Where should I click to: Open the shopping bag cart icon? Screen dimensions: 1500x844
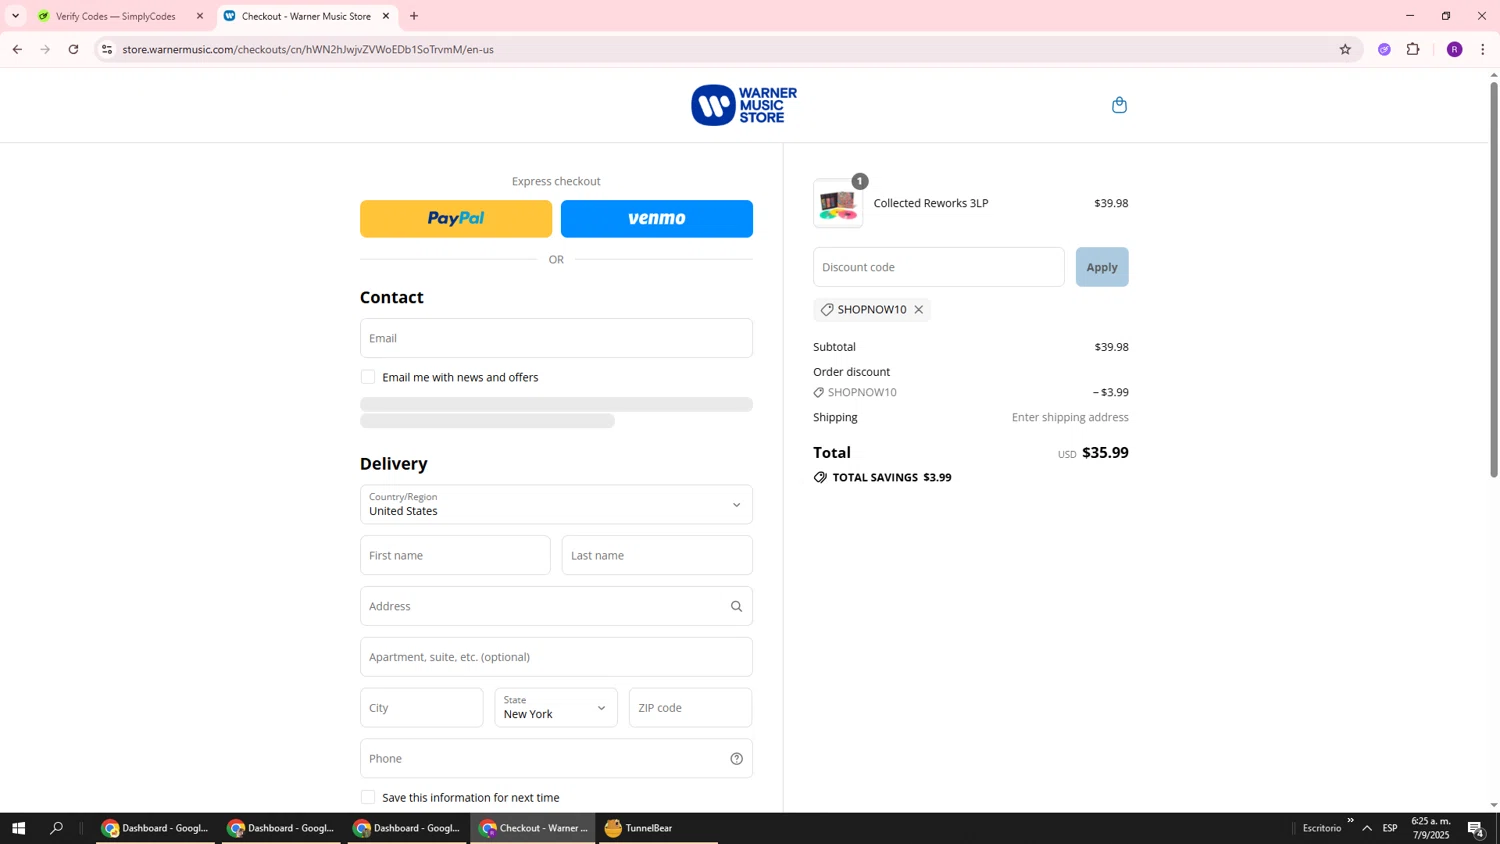1119,105
